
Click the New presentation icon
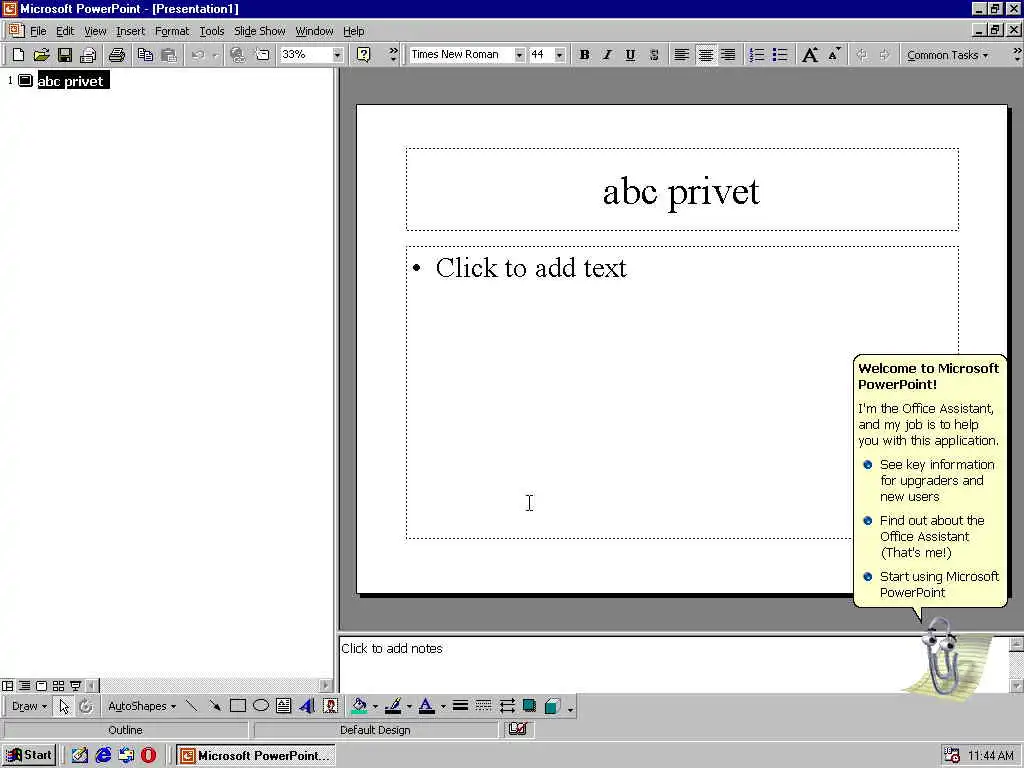(18, 55)
